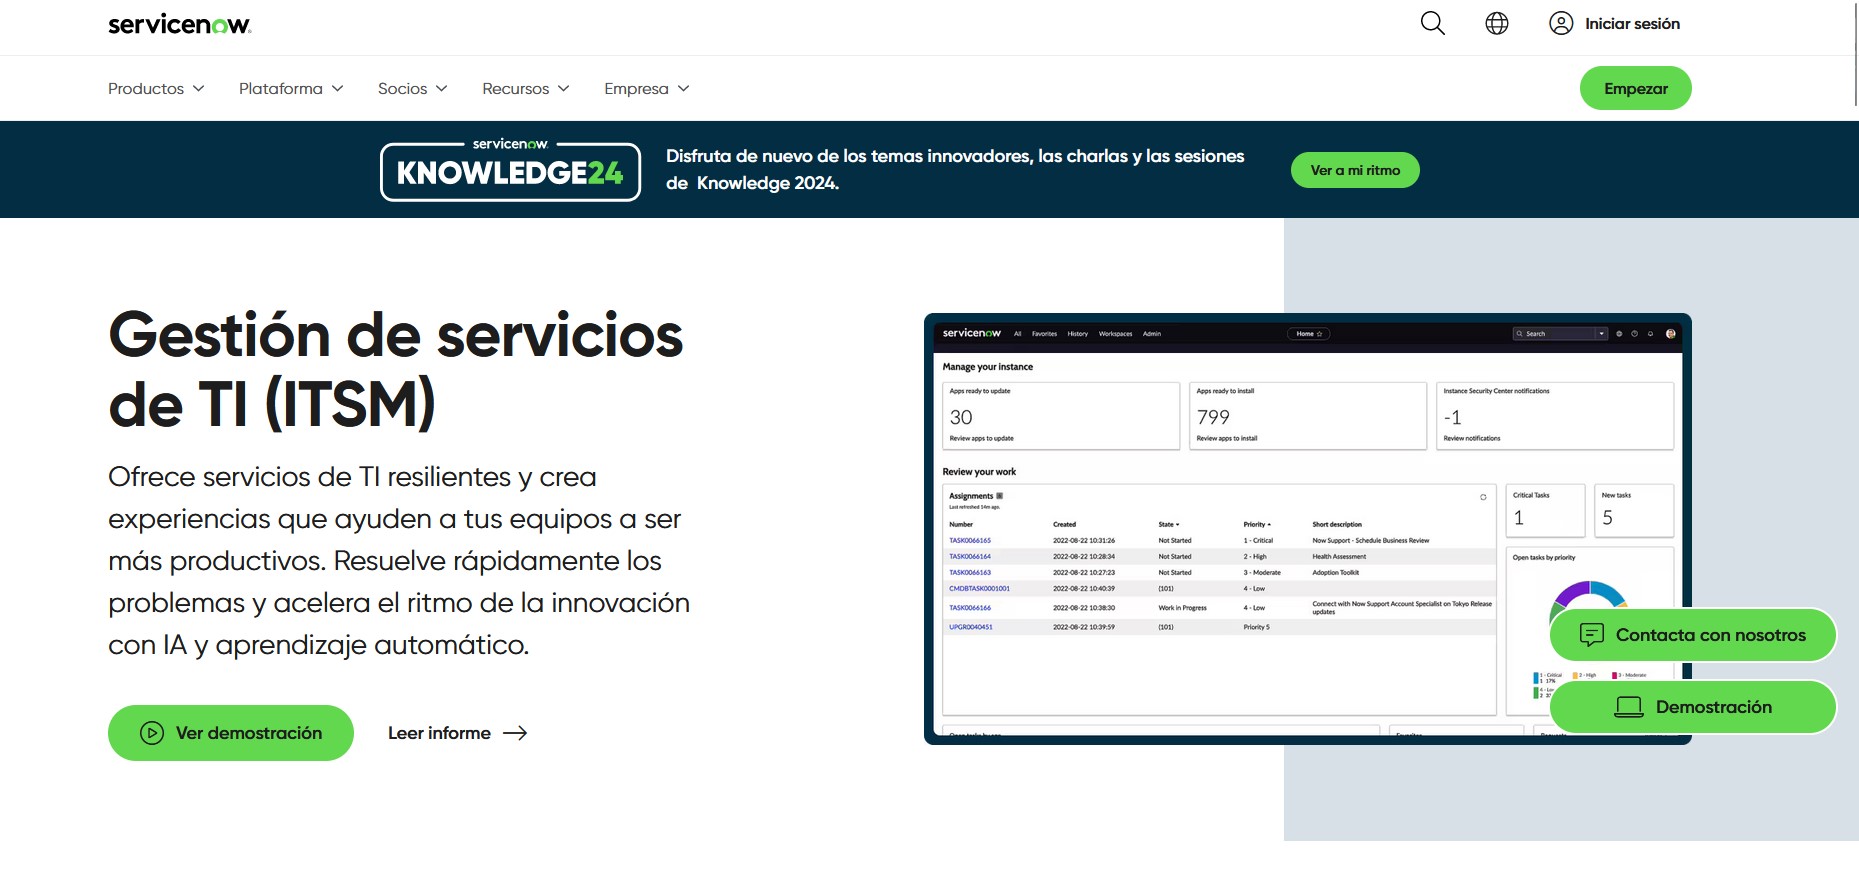Open the Leer informe link

coord(457,733)
